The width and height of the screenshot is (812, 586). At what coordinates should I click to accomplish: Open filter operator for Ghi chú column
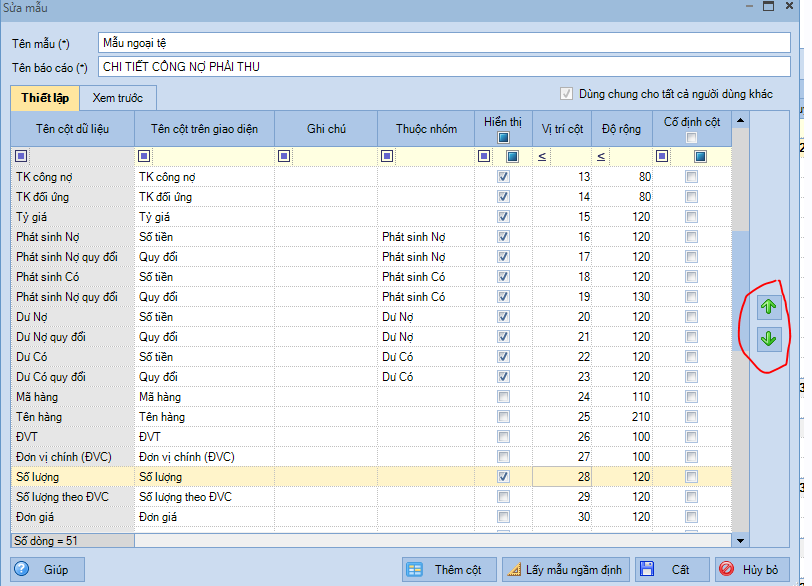pyautogui.click(x=284, y=156)
